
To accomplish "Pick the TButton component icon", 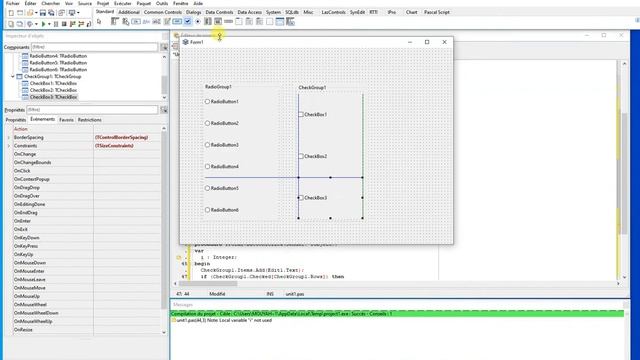I will point(136,22).
